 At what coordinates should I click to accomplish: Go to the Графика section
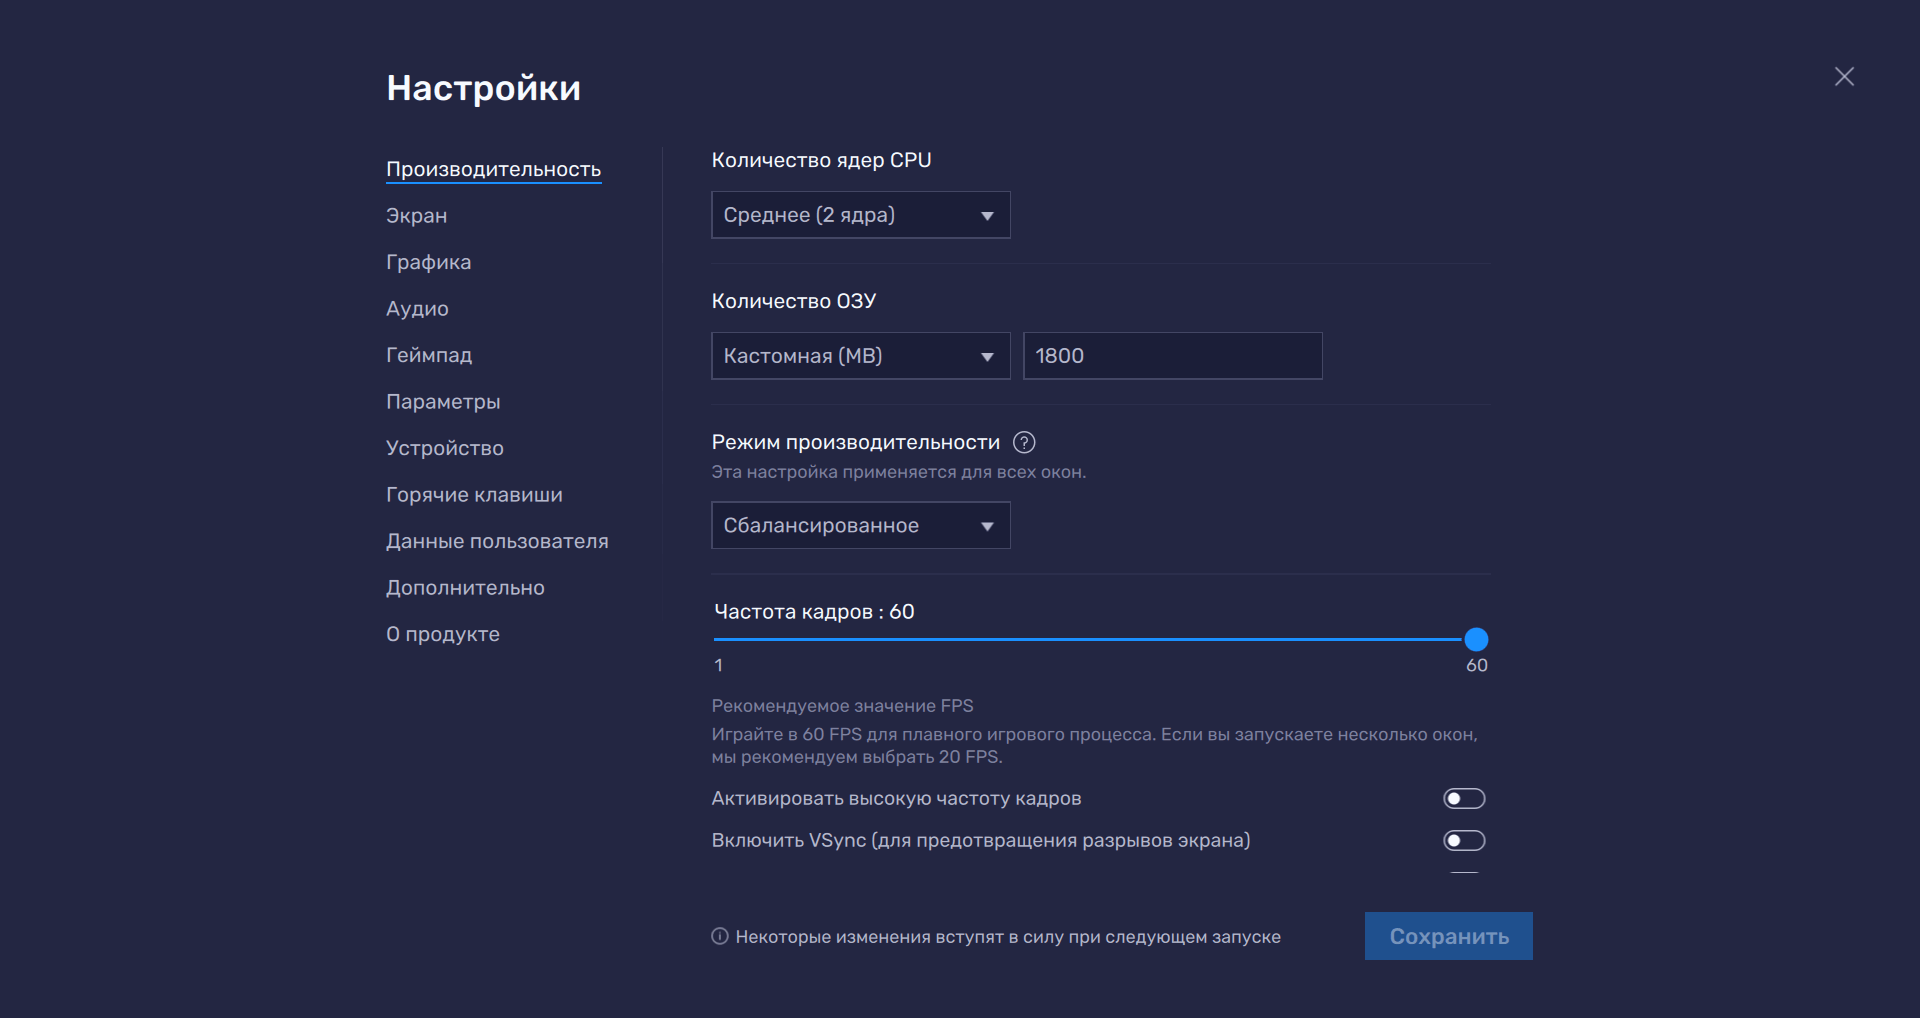coord(428,262)
